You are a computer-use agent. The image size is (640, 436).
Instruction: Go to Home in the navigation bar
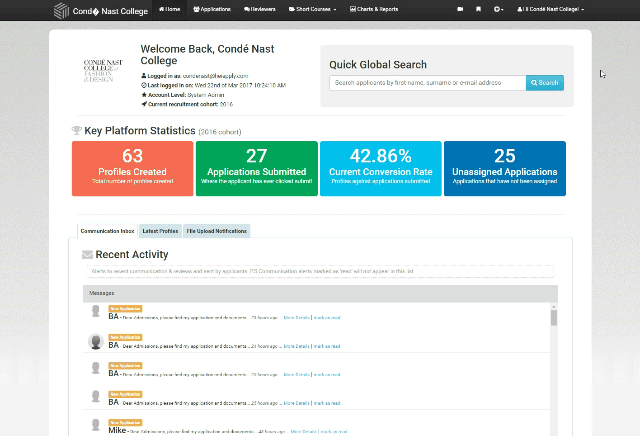pos(169,9)
